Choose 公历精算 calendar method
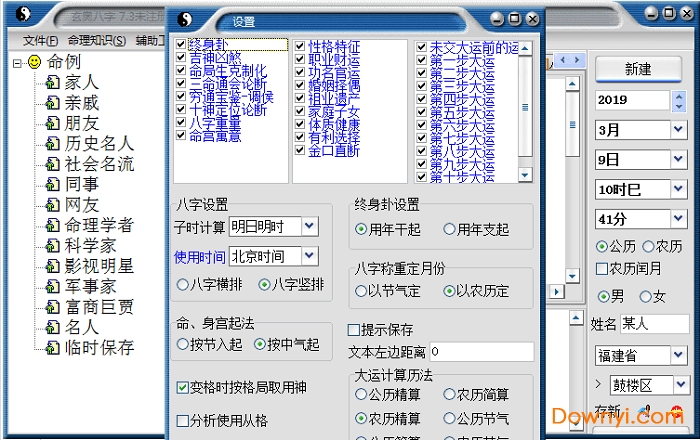This screenshot has height=440, width=700. [361, 394]
